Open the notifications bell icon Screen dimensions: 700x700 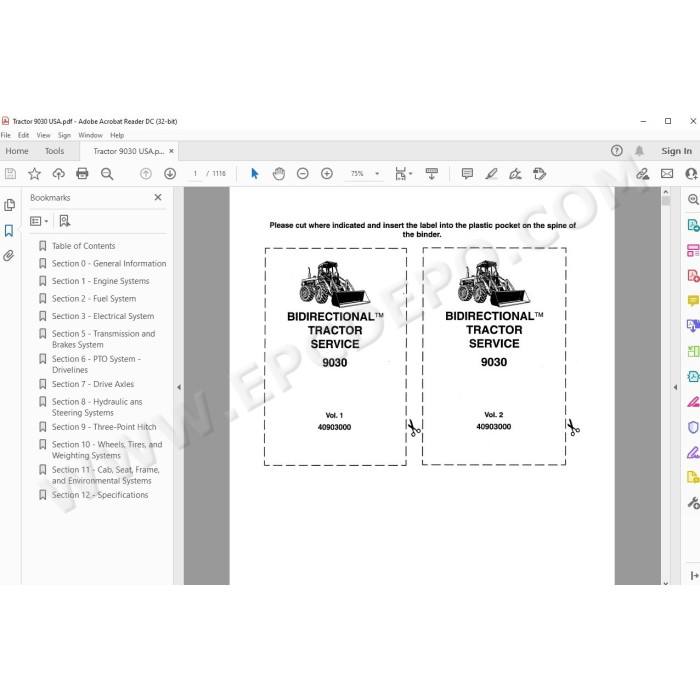[639, 150]
